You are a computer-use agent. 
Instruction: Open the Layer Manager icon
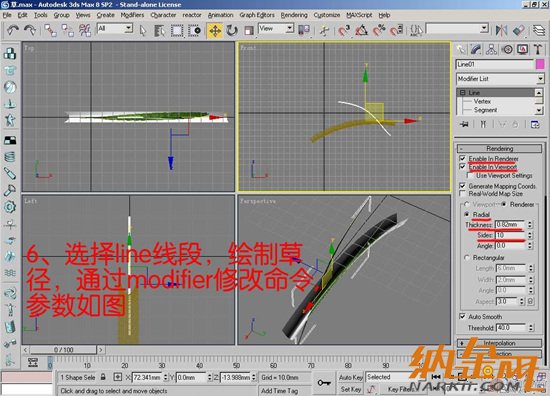pyautogui.click(x=539, y=31)
